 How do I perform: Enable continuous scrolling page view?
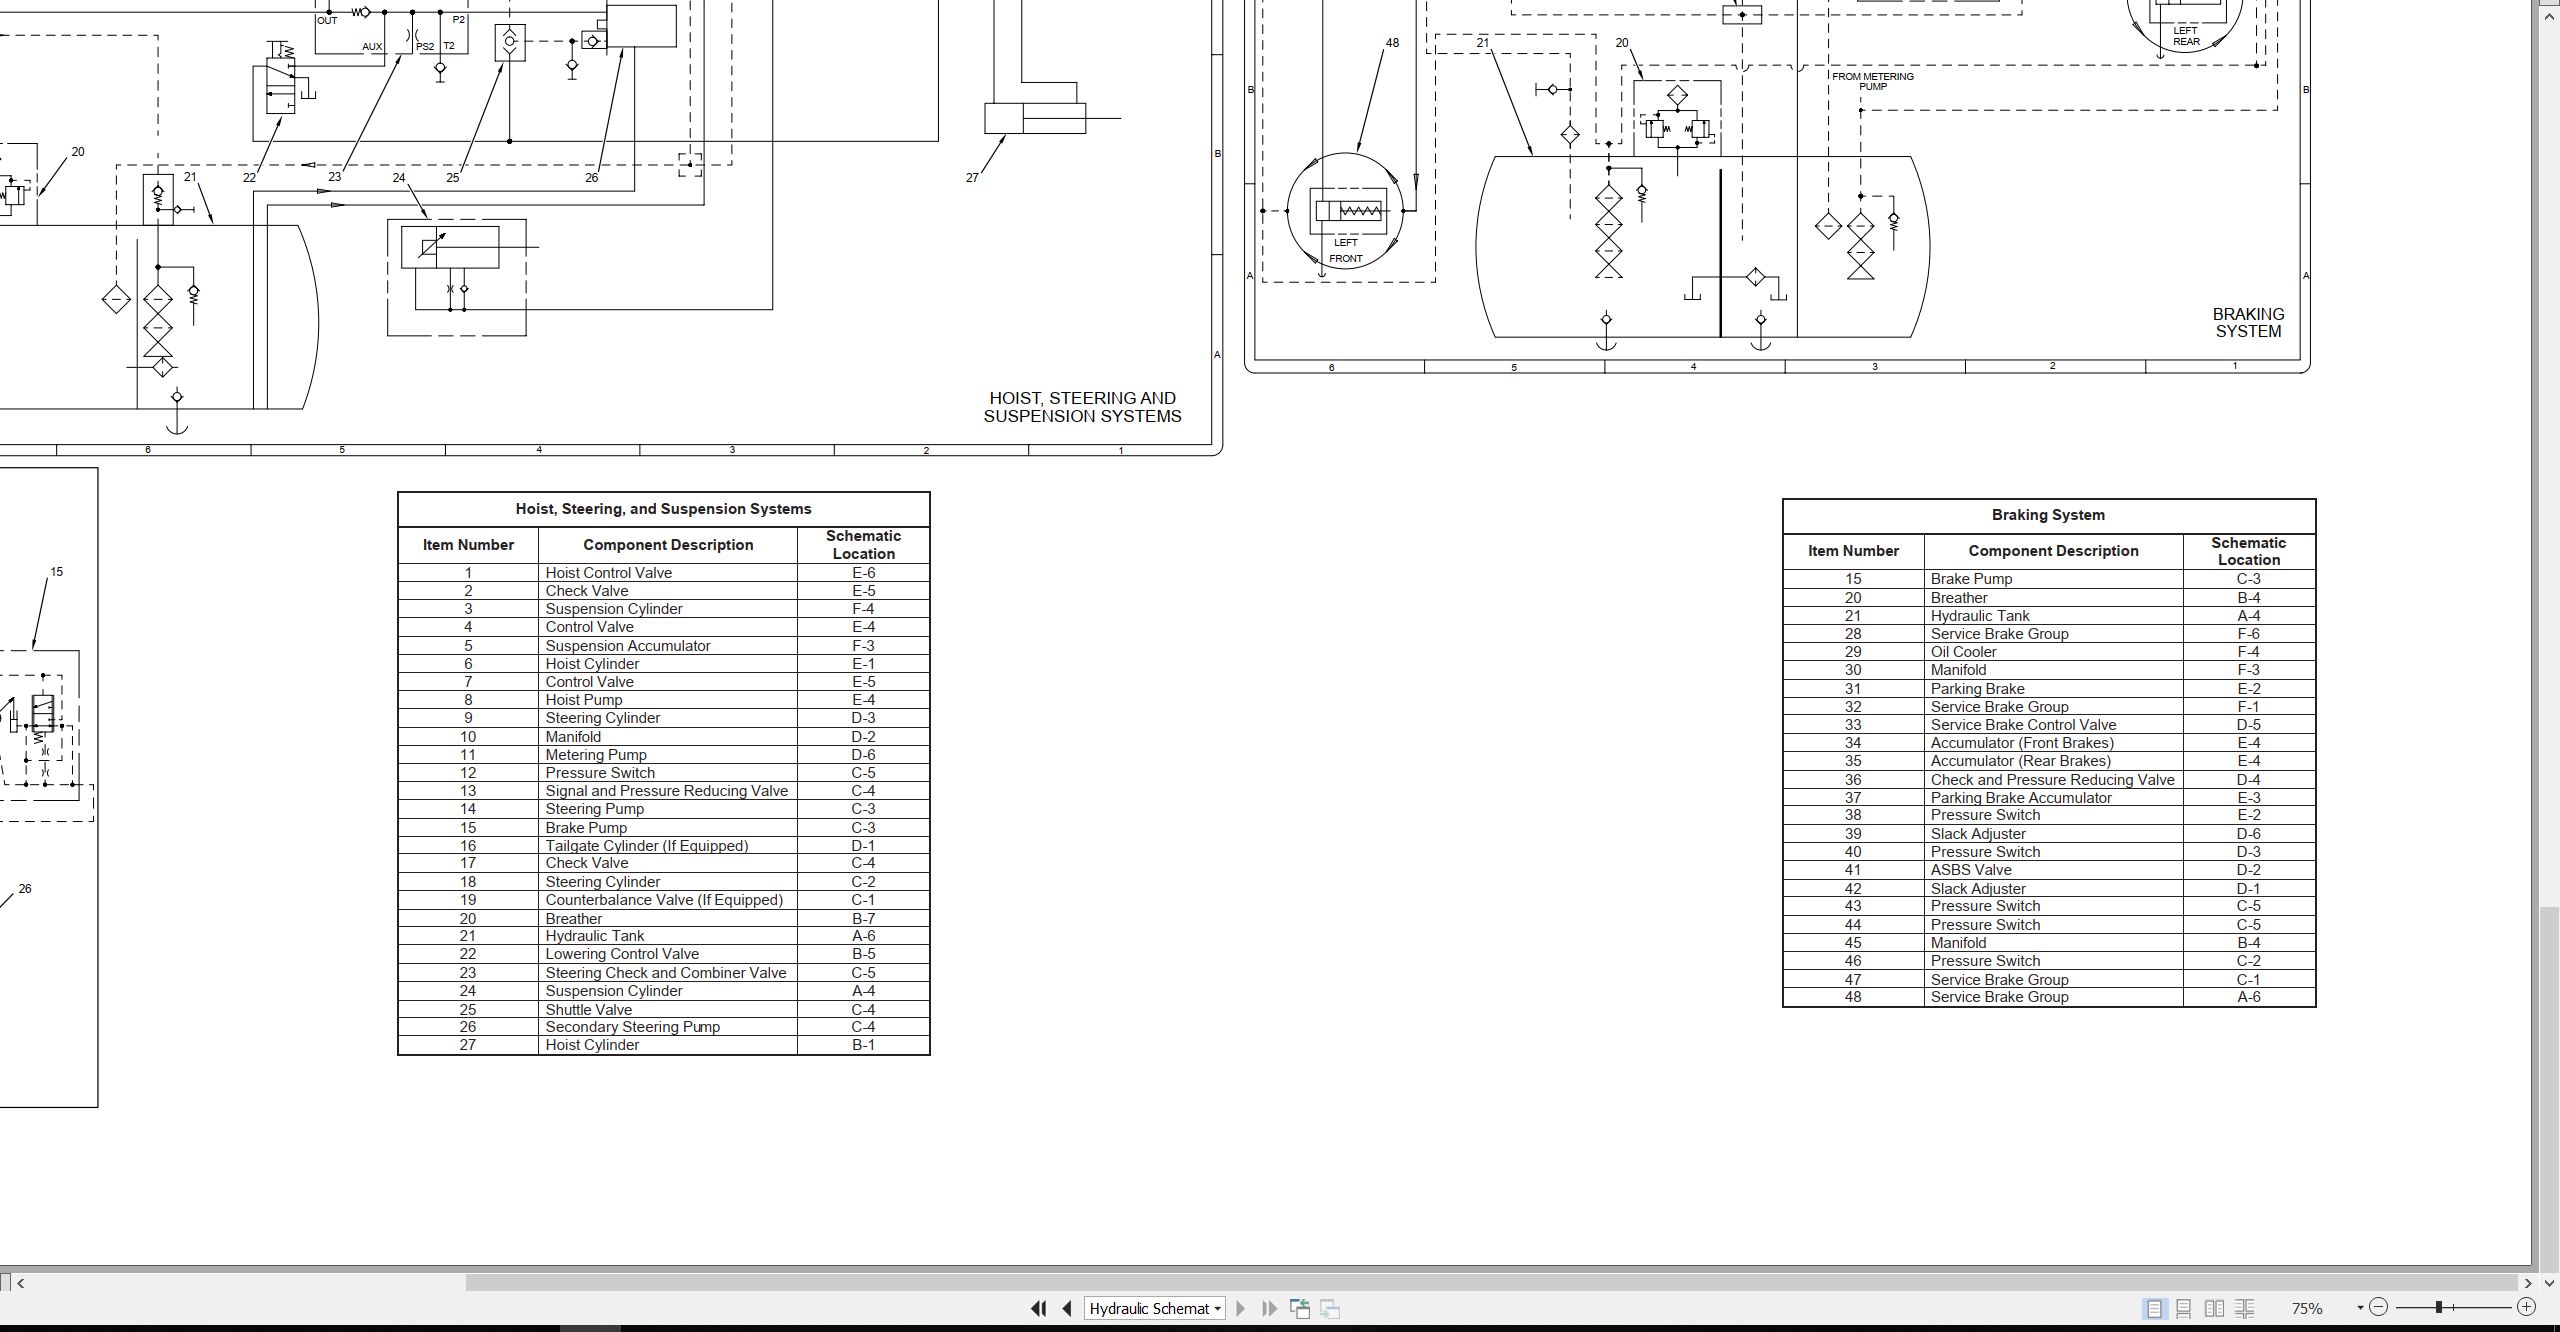[x=2184, y=1308]
